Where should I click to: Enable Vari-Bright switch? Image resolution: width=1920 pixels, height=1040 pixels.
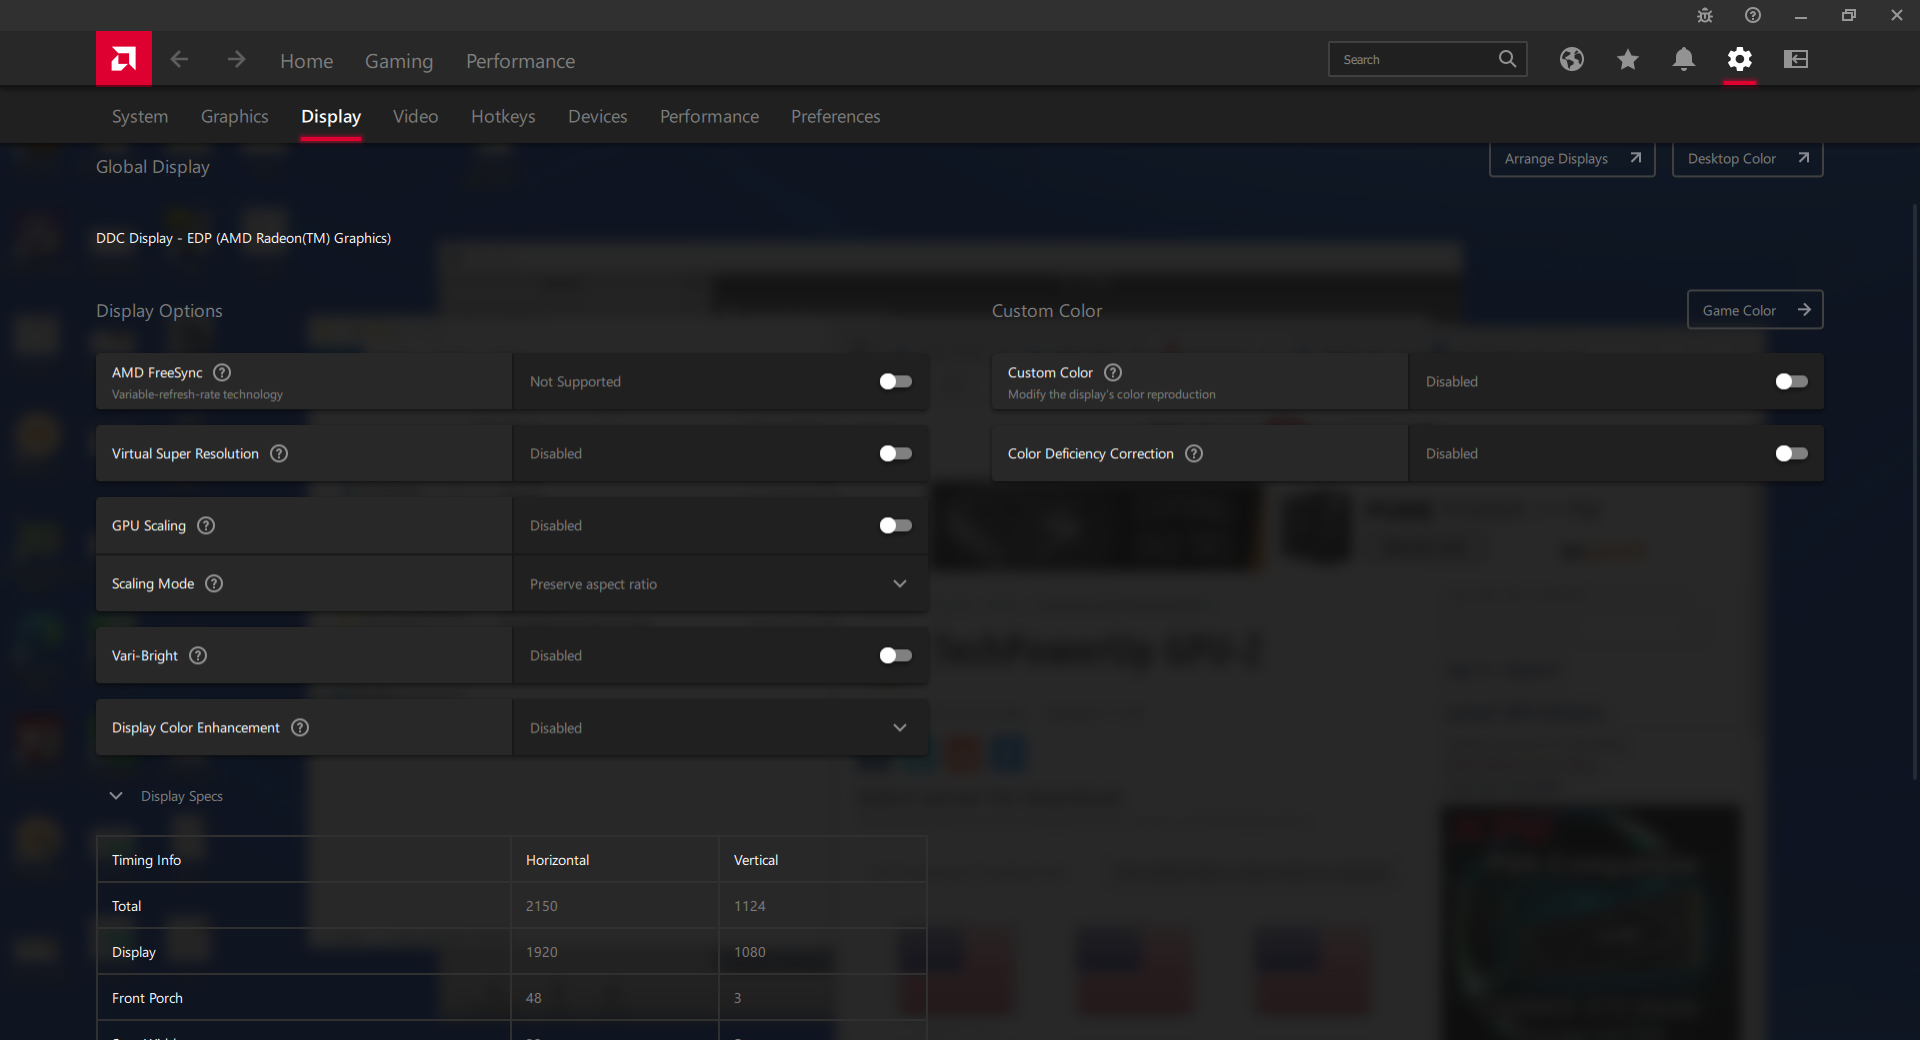895,655
